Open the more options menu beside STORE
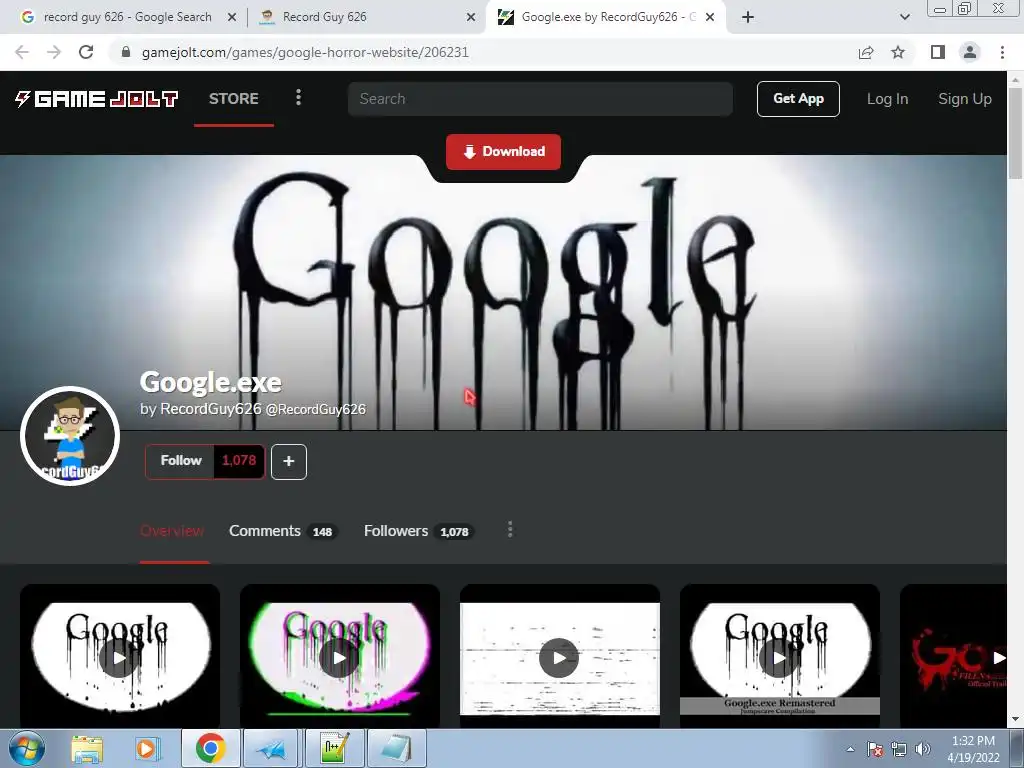Viewport: 1024px width, 768px height. (298, 98)
